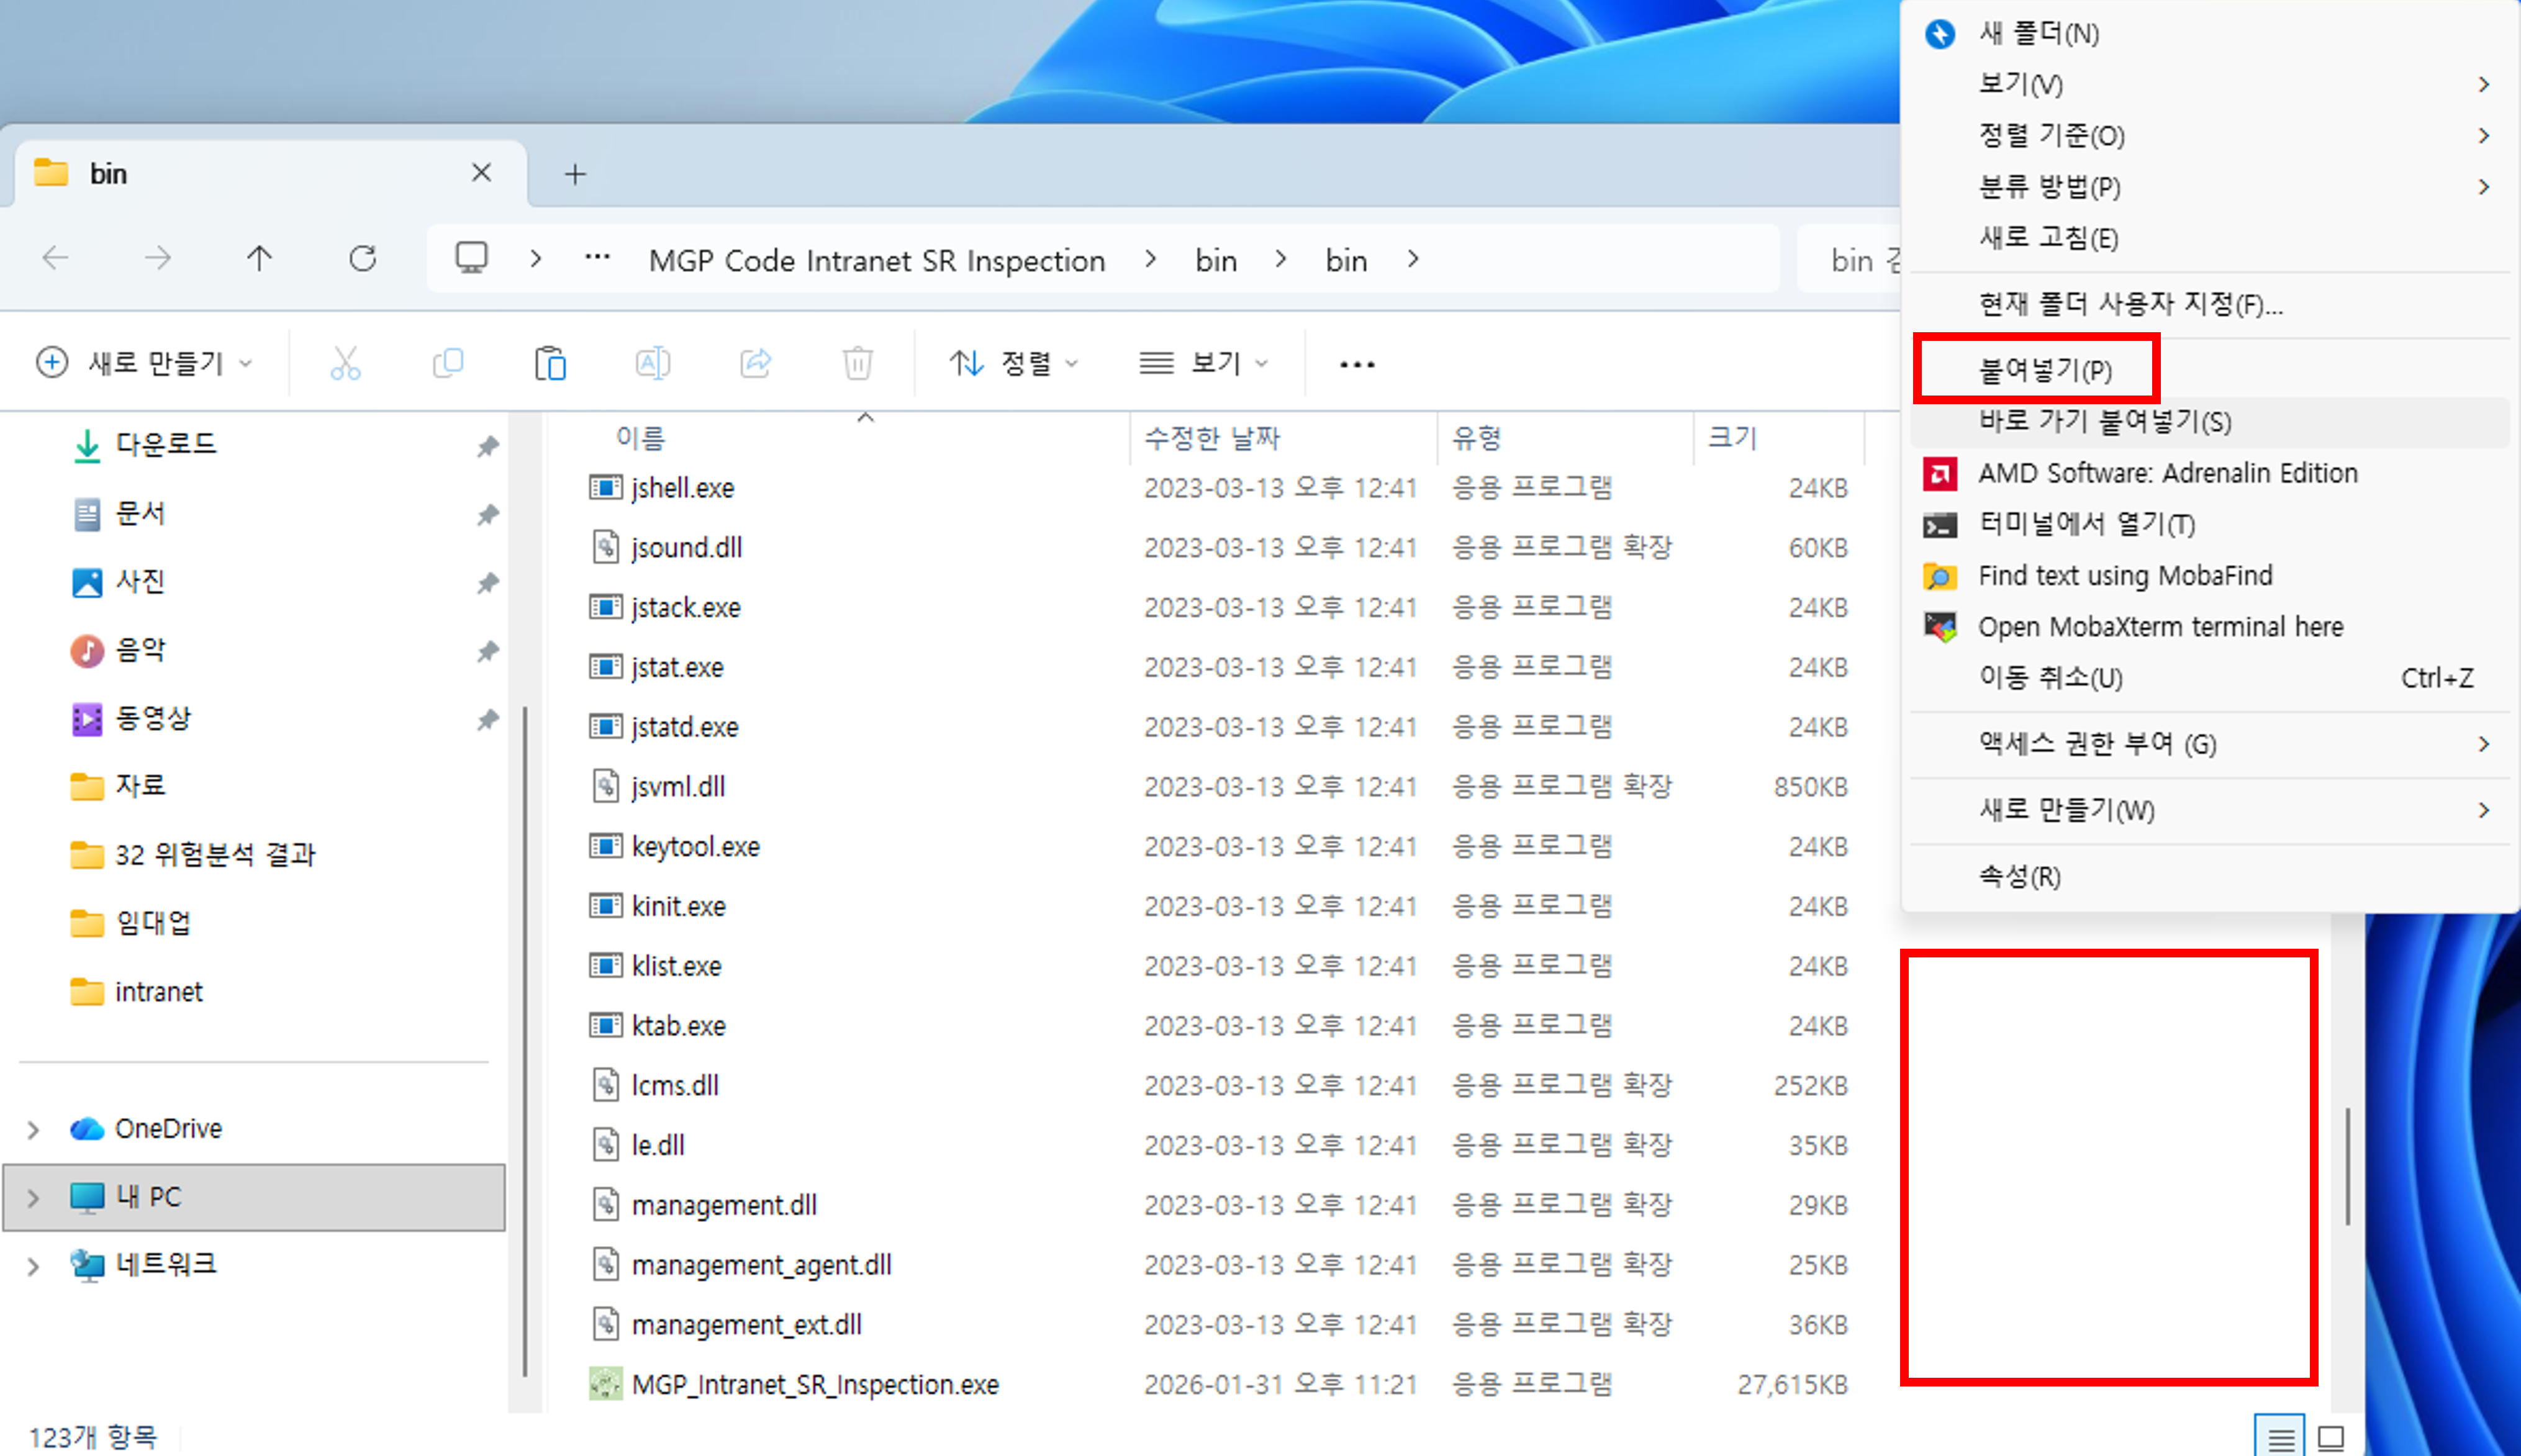The image size is (2521, 1456).
Task: Click the Rename icon in the toolbar
Action: coord(653,362)
